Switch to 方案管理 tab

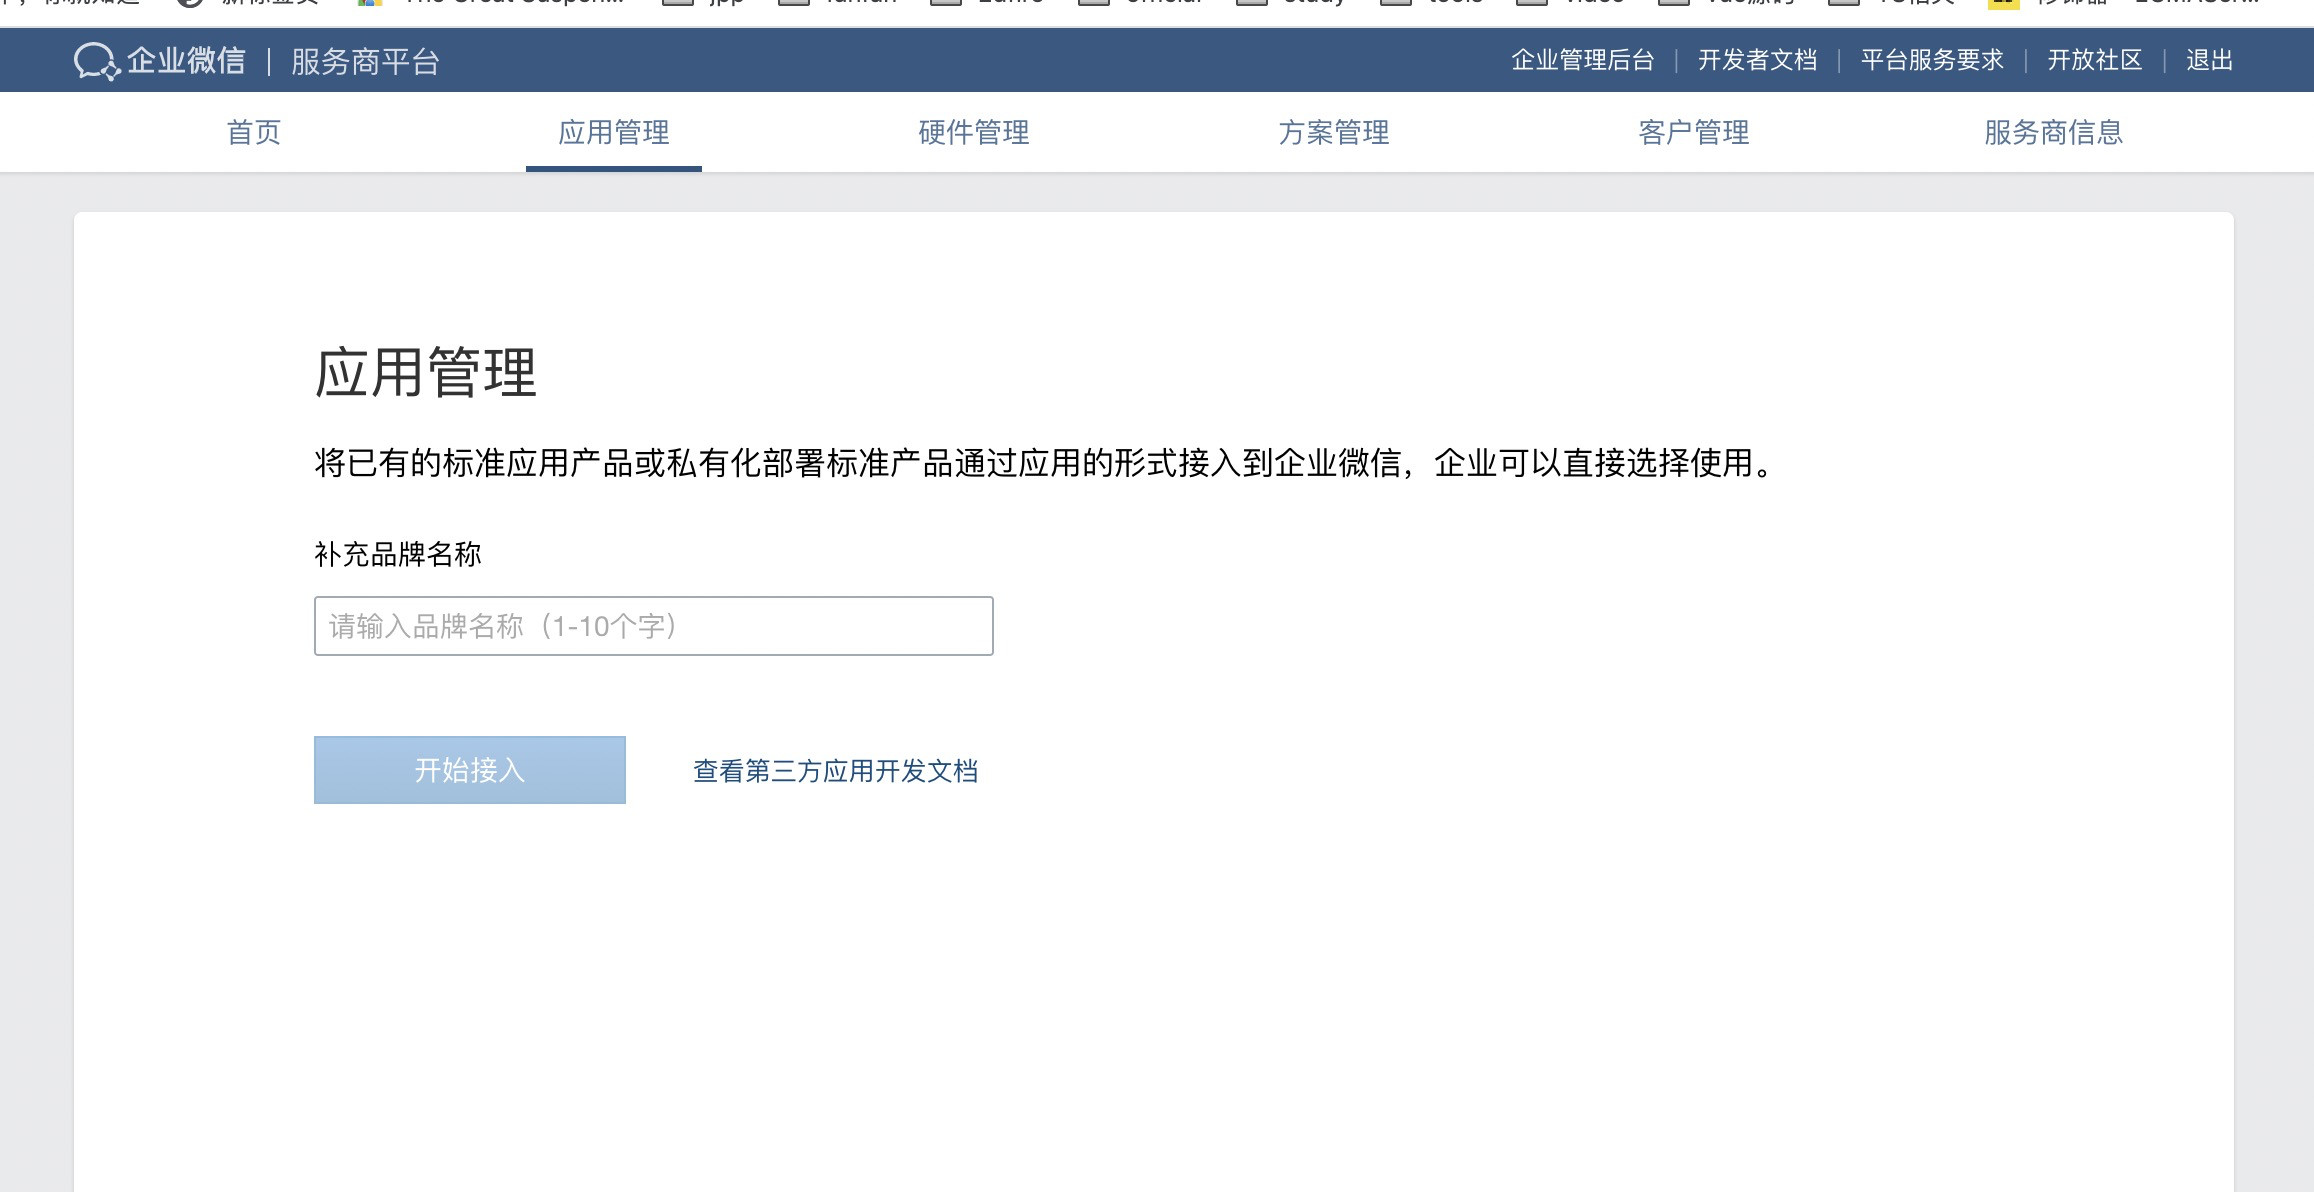coord(1334,132)
